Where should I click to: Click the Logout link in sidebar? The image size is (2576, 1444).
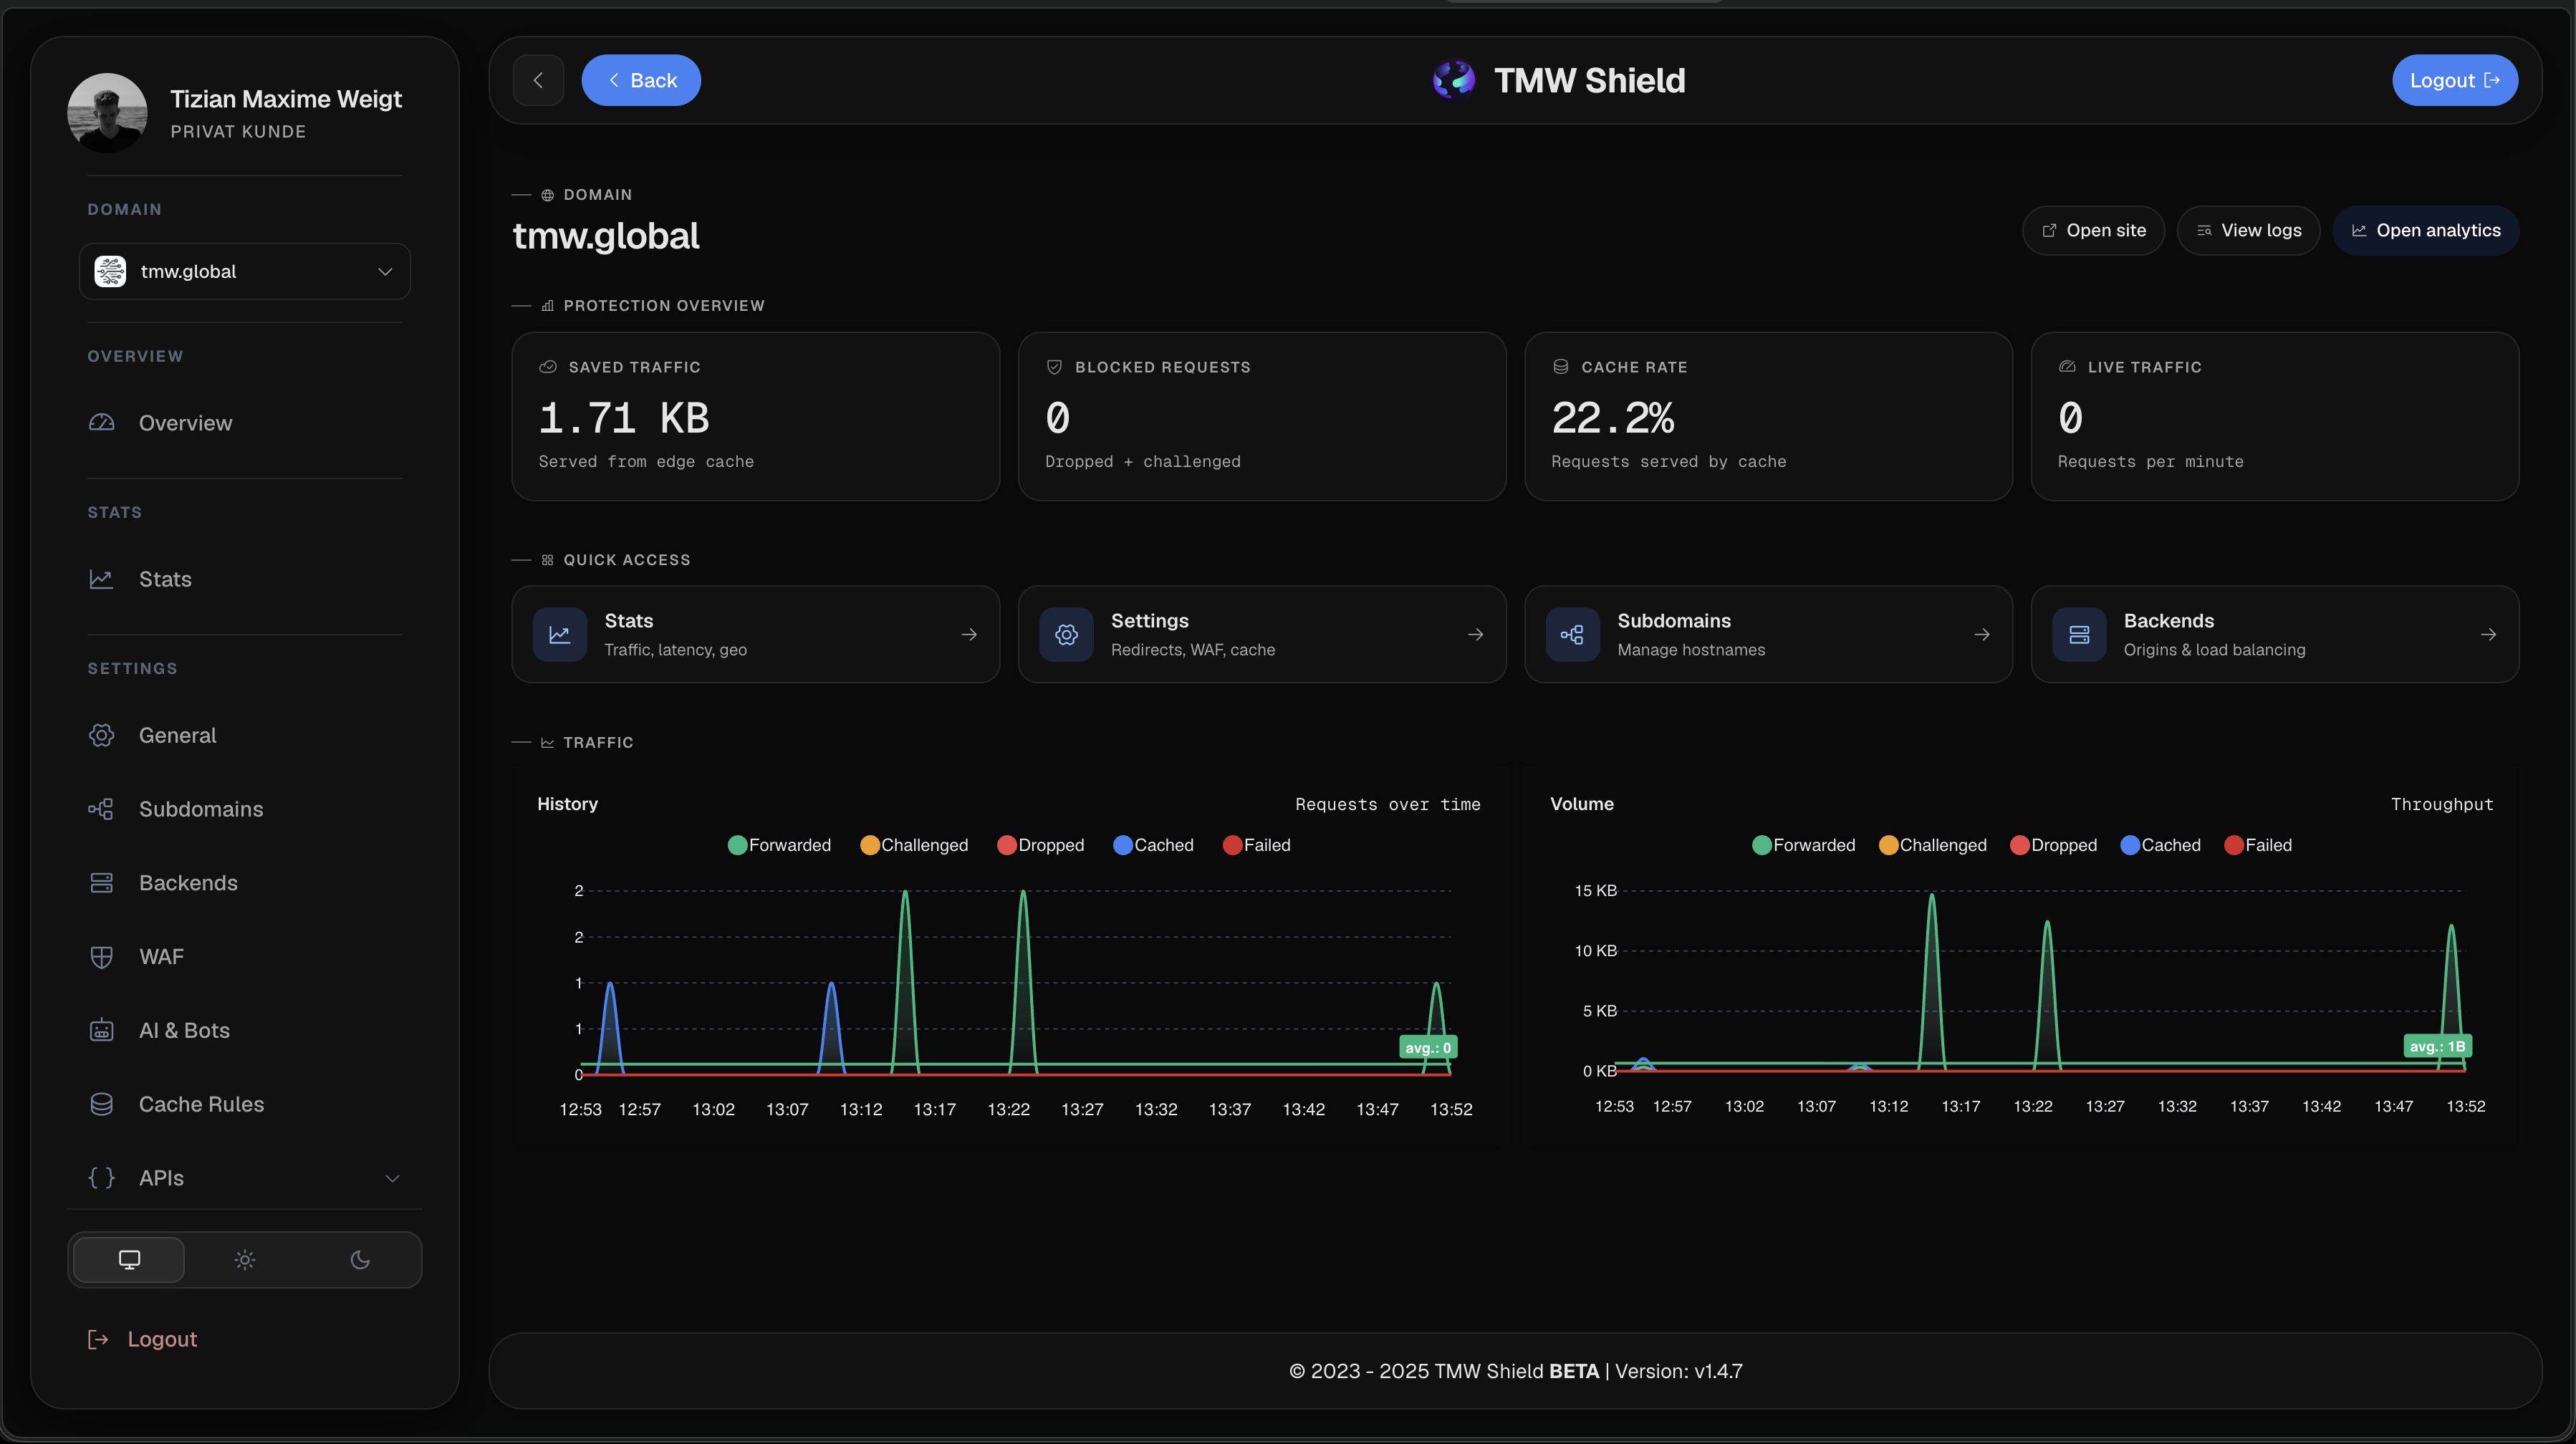(x=143, y=1339)
